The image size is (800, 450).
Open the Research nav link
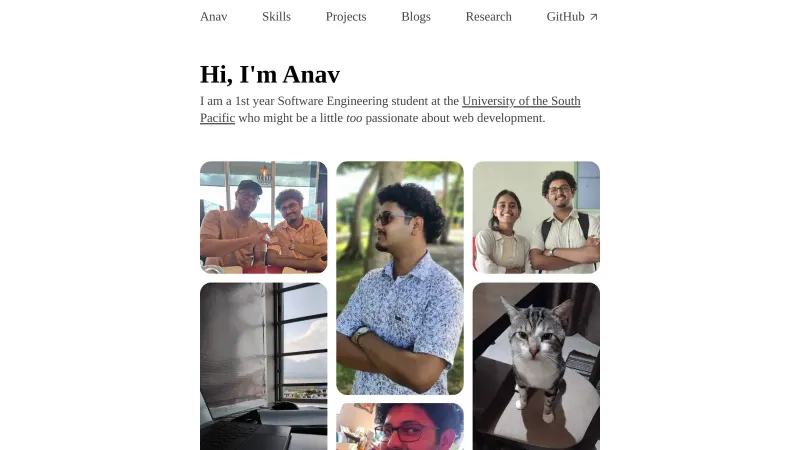coord(488,16)
